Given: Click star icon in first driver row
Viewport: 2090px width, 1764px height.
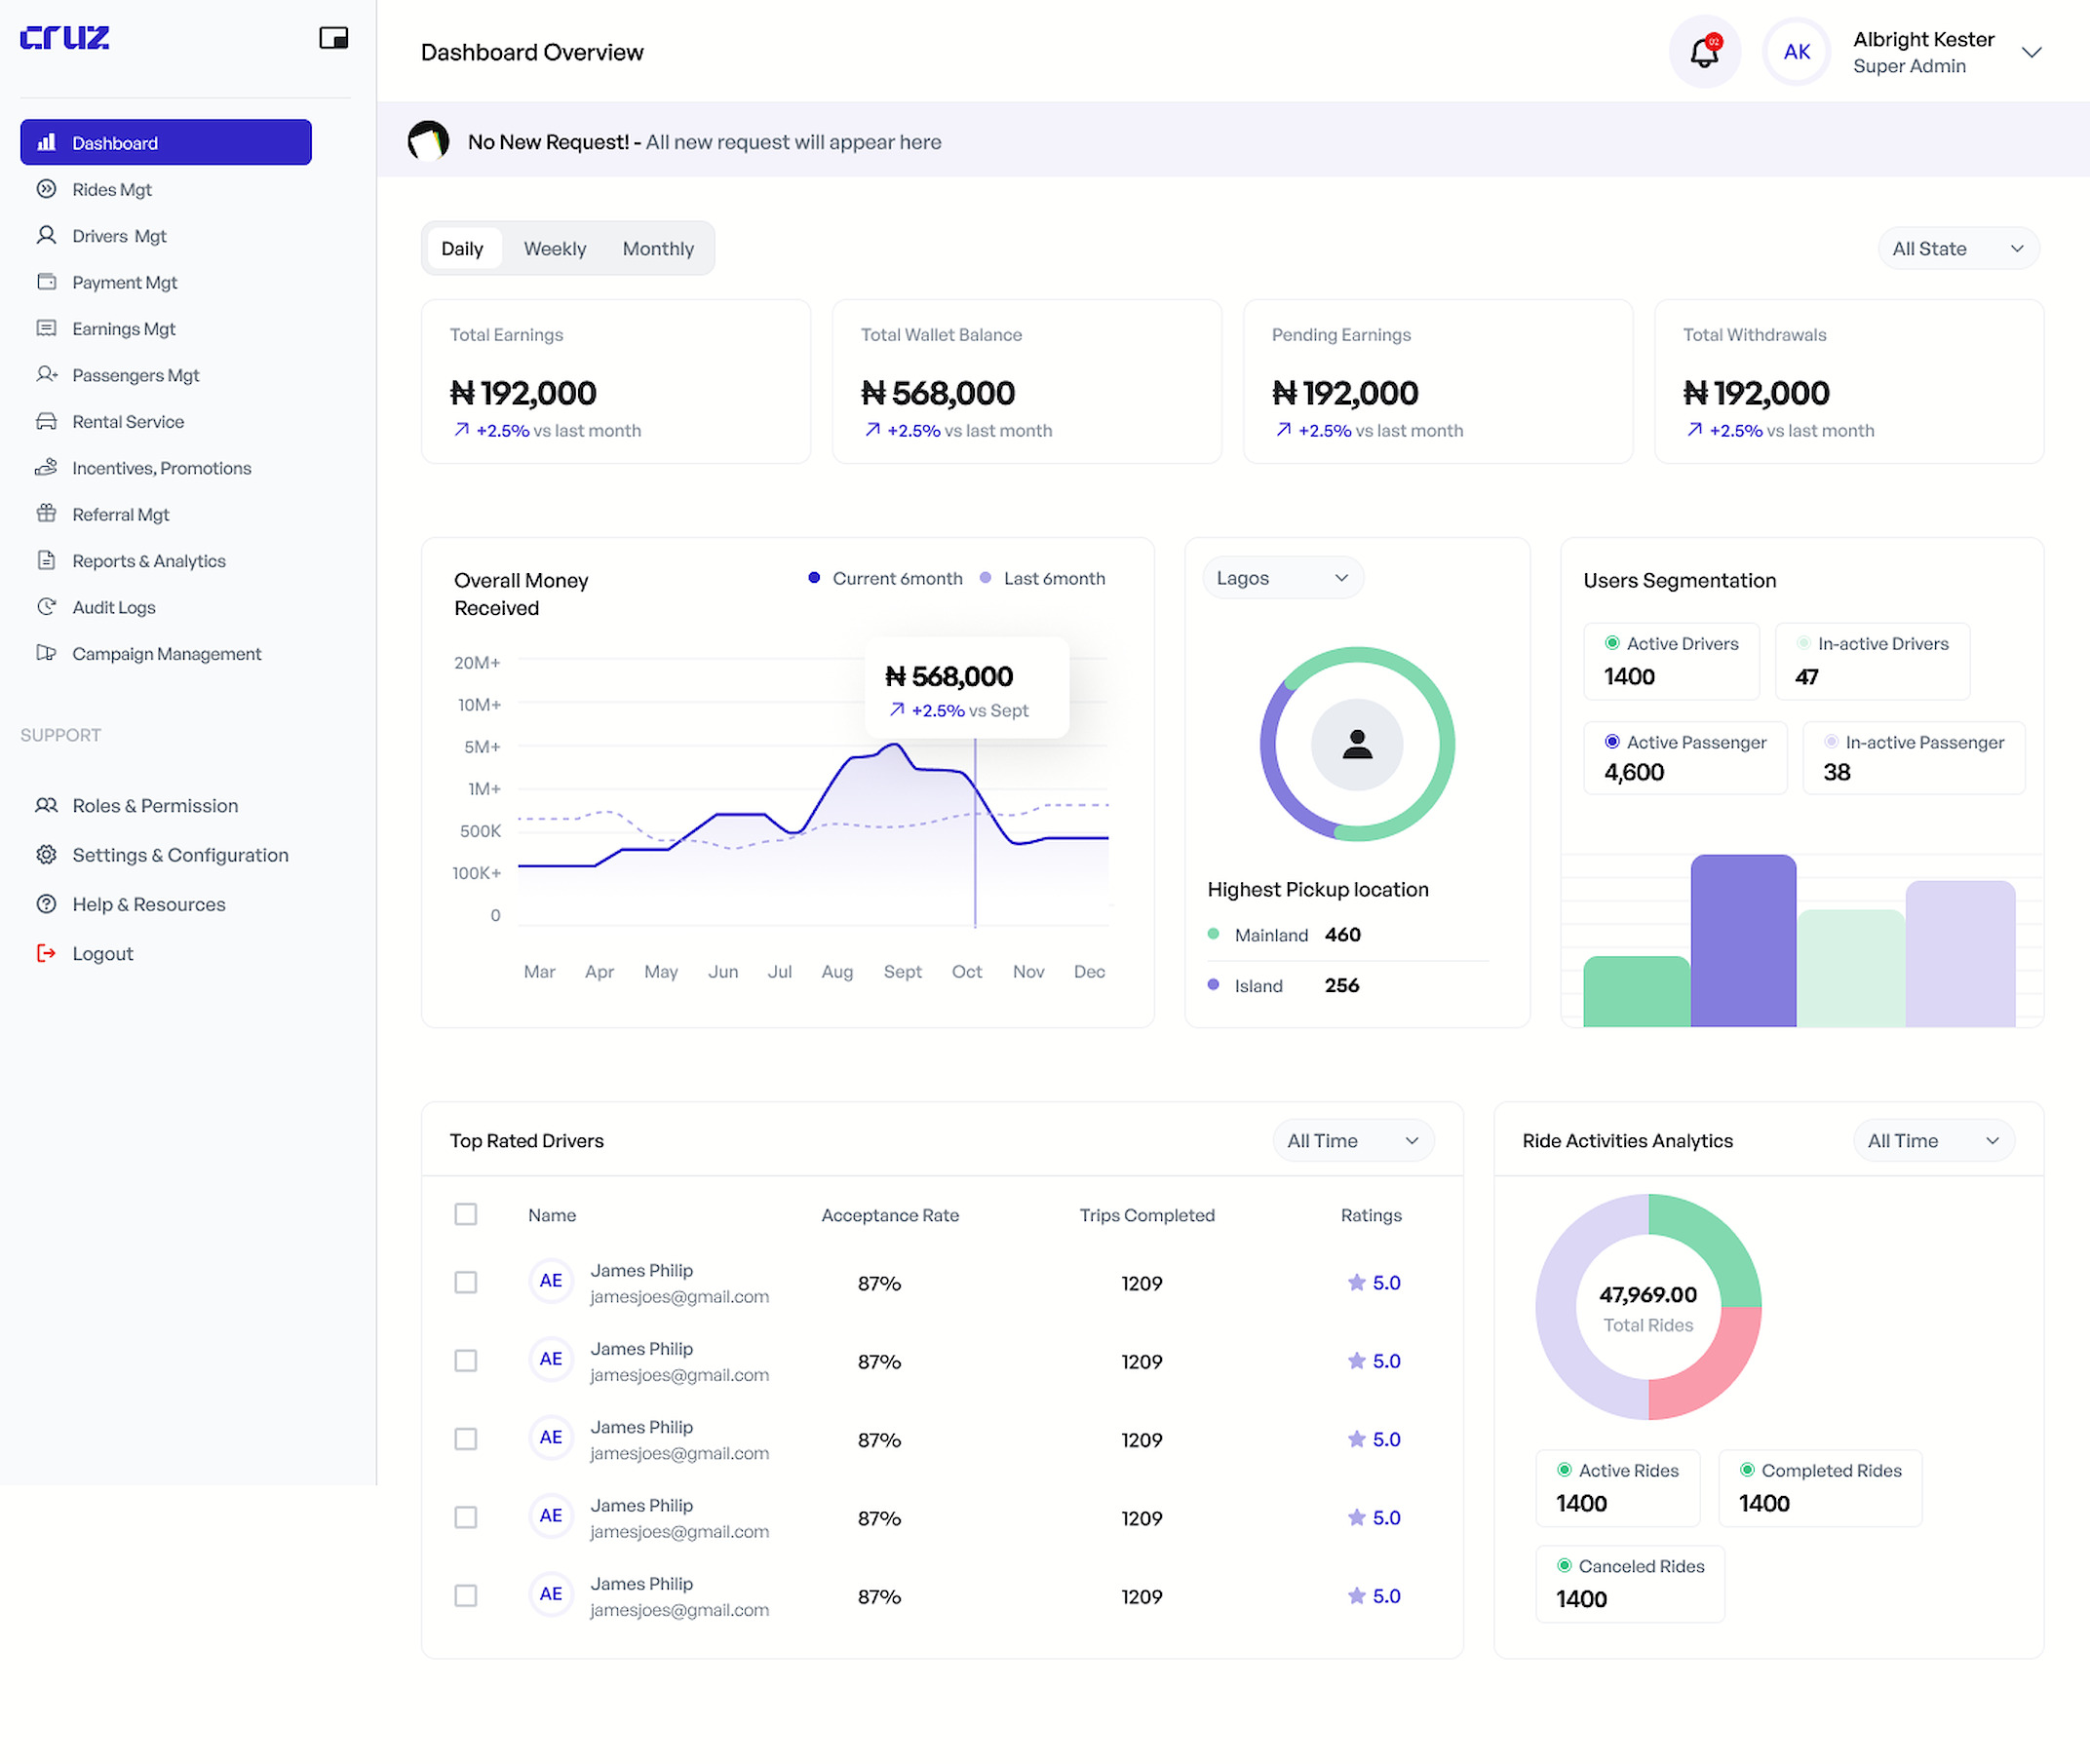Looking at the screenshot, I should (1356, 1282).
